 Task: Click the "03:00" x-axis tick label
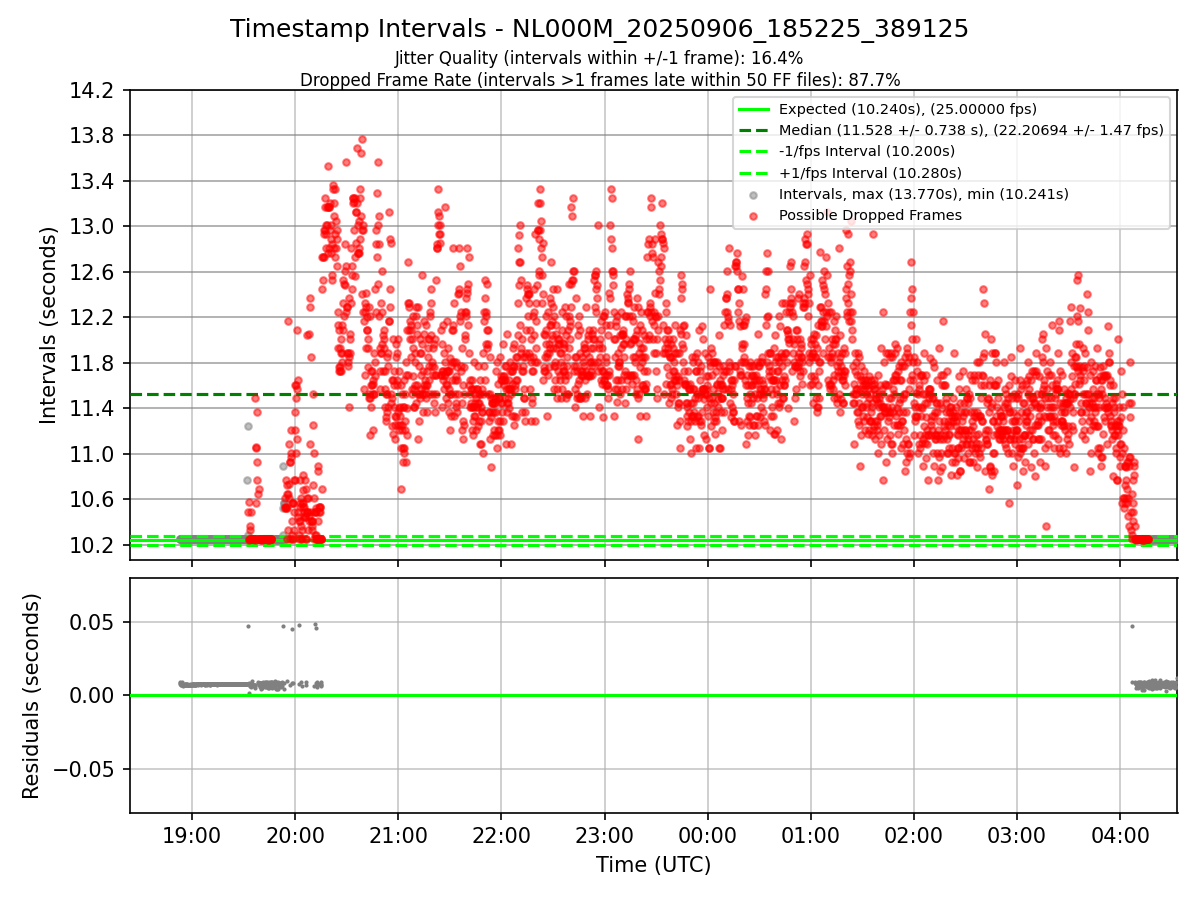coord(1017,835)
